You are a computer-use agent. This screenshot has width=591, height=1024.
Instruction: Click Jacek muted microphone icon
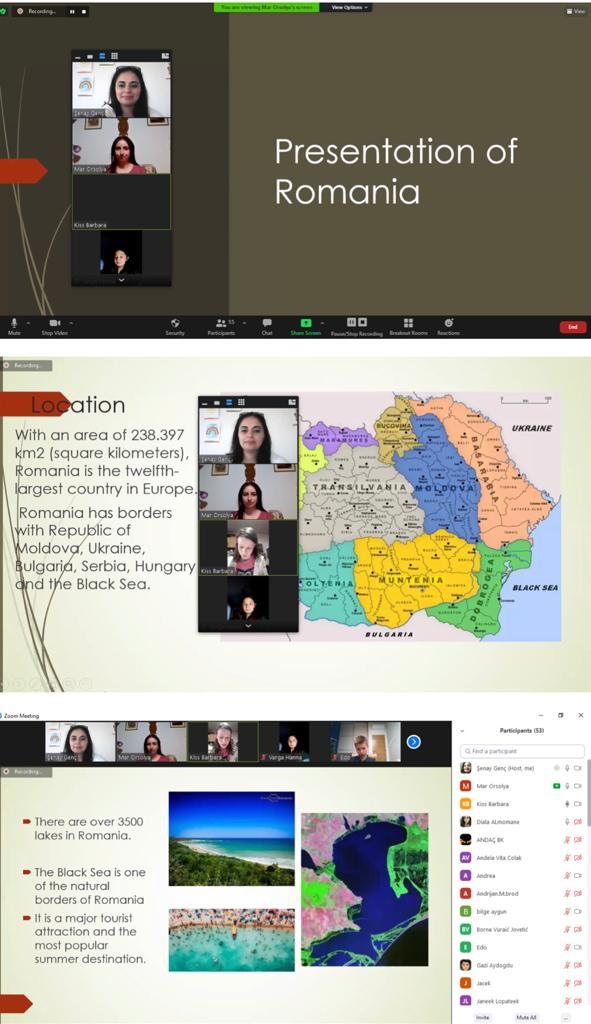pyautogui.click(x=567, y=983)
